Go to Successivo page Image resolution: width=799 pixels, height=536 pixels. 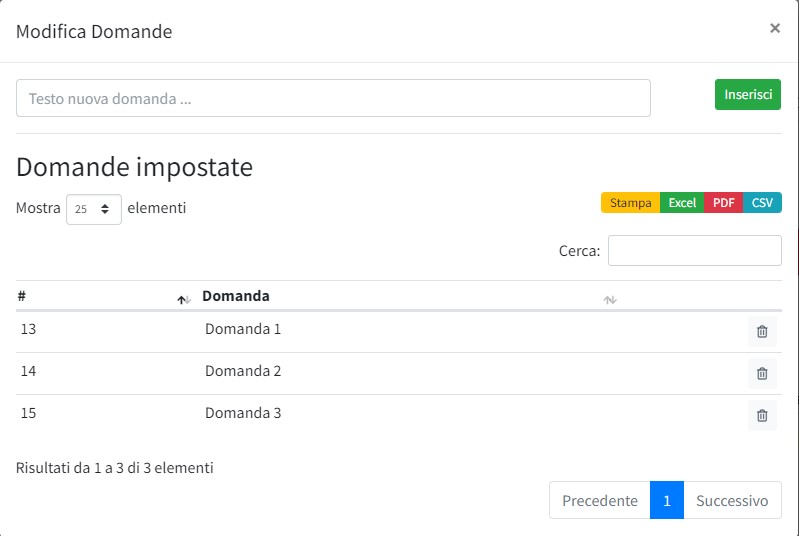[732, 501]
